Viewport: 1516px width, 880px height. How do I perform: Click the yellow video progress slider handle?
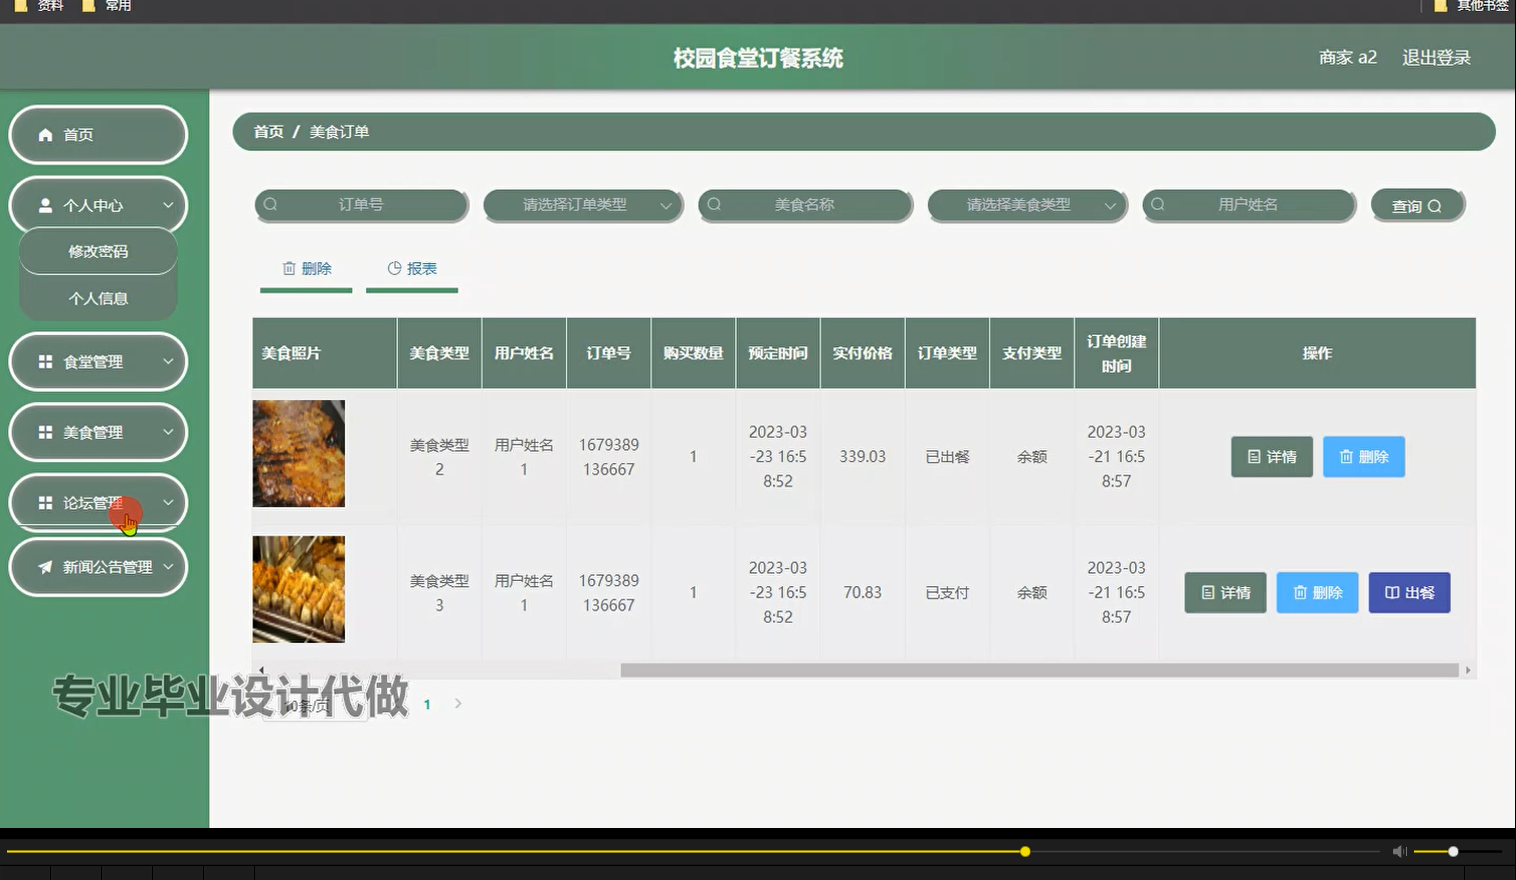[1025, 851]
